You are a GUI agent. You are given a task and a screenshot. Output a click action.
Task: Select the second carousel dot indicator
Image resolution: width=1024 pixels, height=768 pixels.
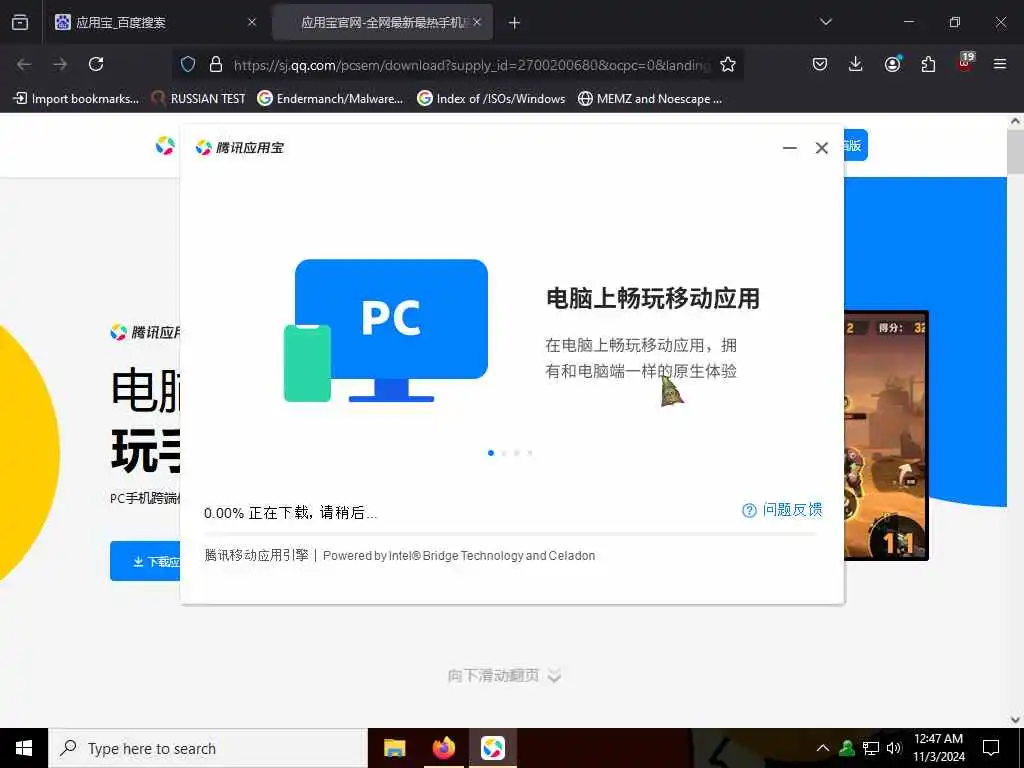click(x=504, y=453)
